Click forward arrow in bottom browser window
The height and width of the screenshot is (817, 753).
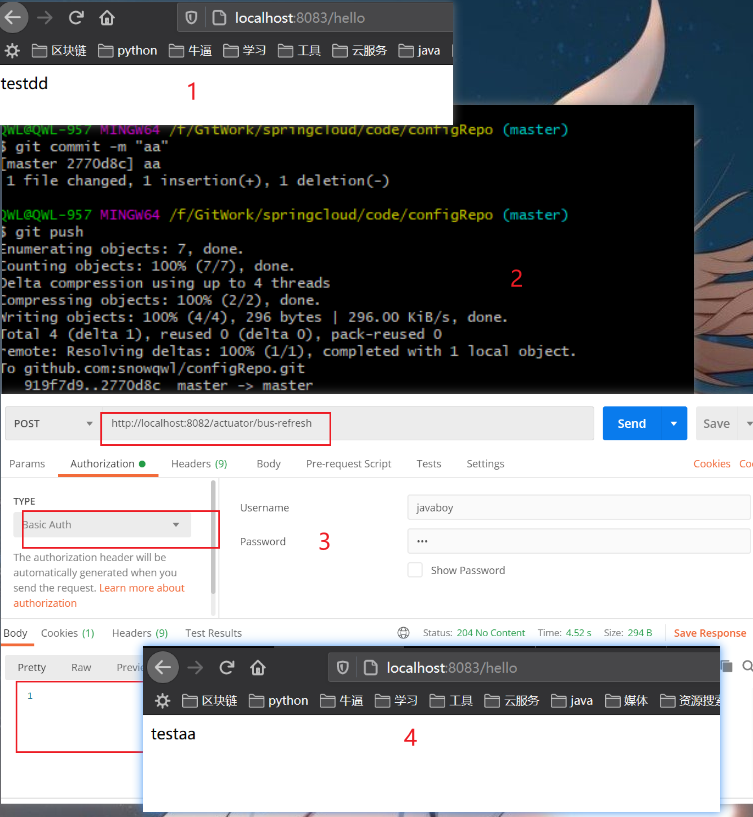(195, 667)
